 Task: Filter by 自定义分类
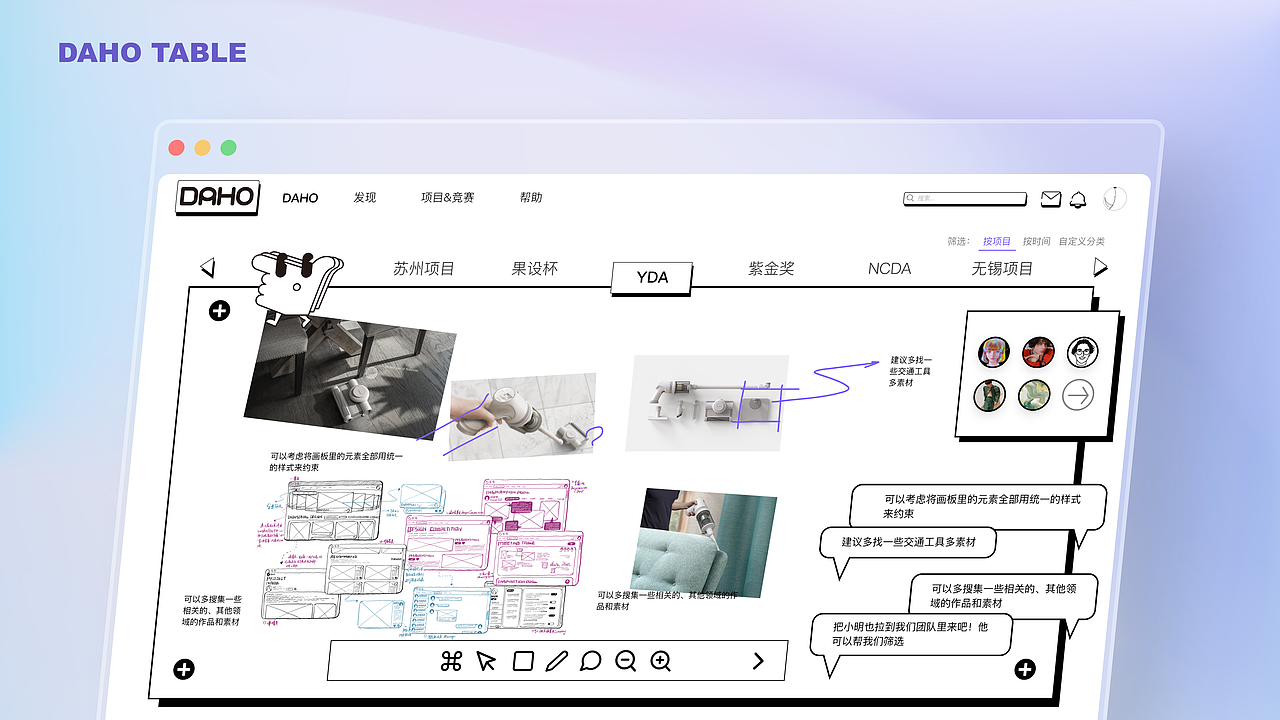click(x=1082, y=241)
